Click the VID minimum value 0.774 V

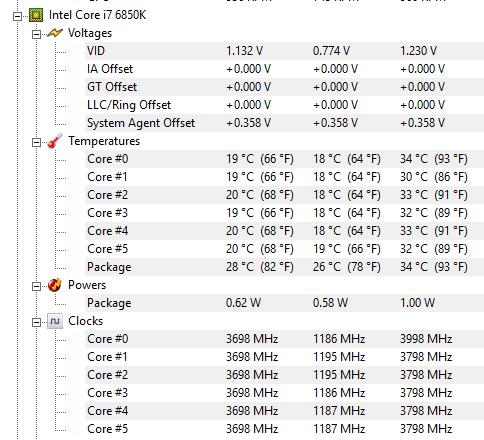331,51
